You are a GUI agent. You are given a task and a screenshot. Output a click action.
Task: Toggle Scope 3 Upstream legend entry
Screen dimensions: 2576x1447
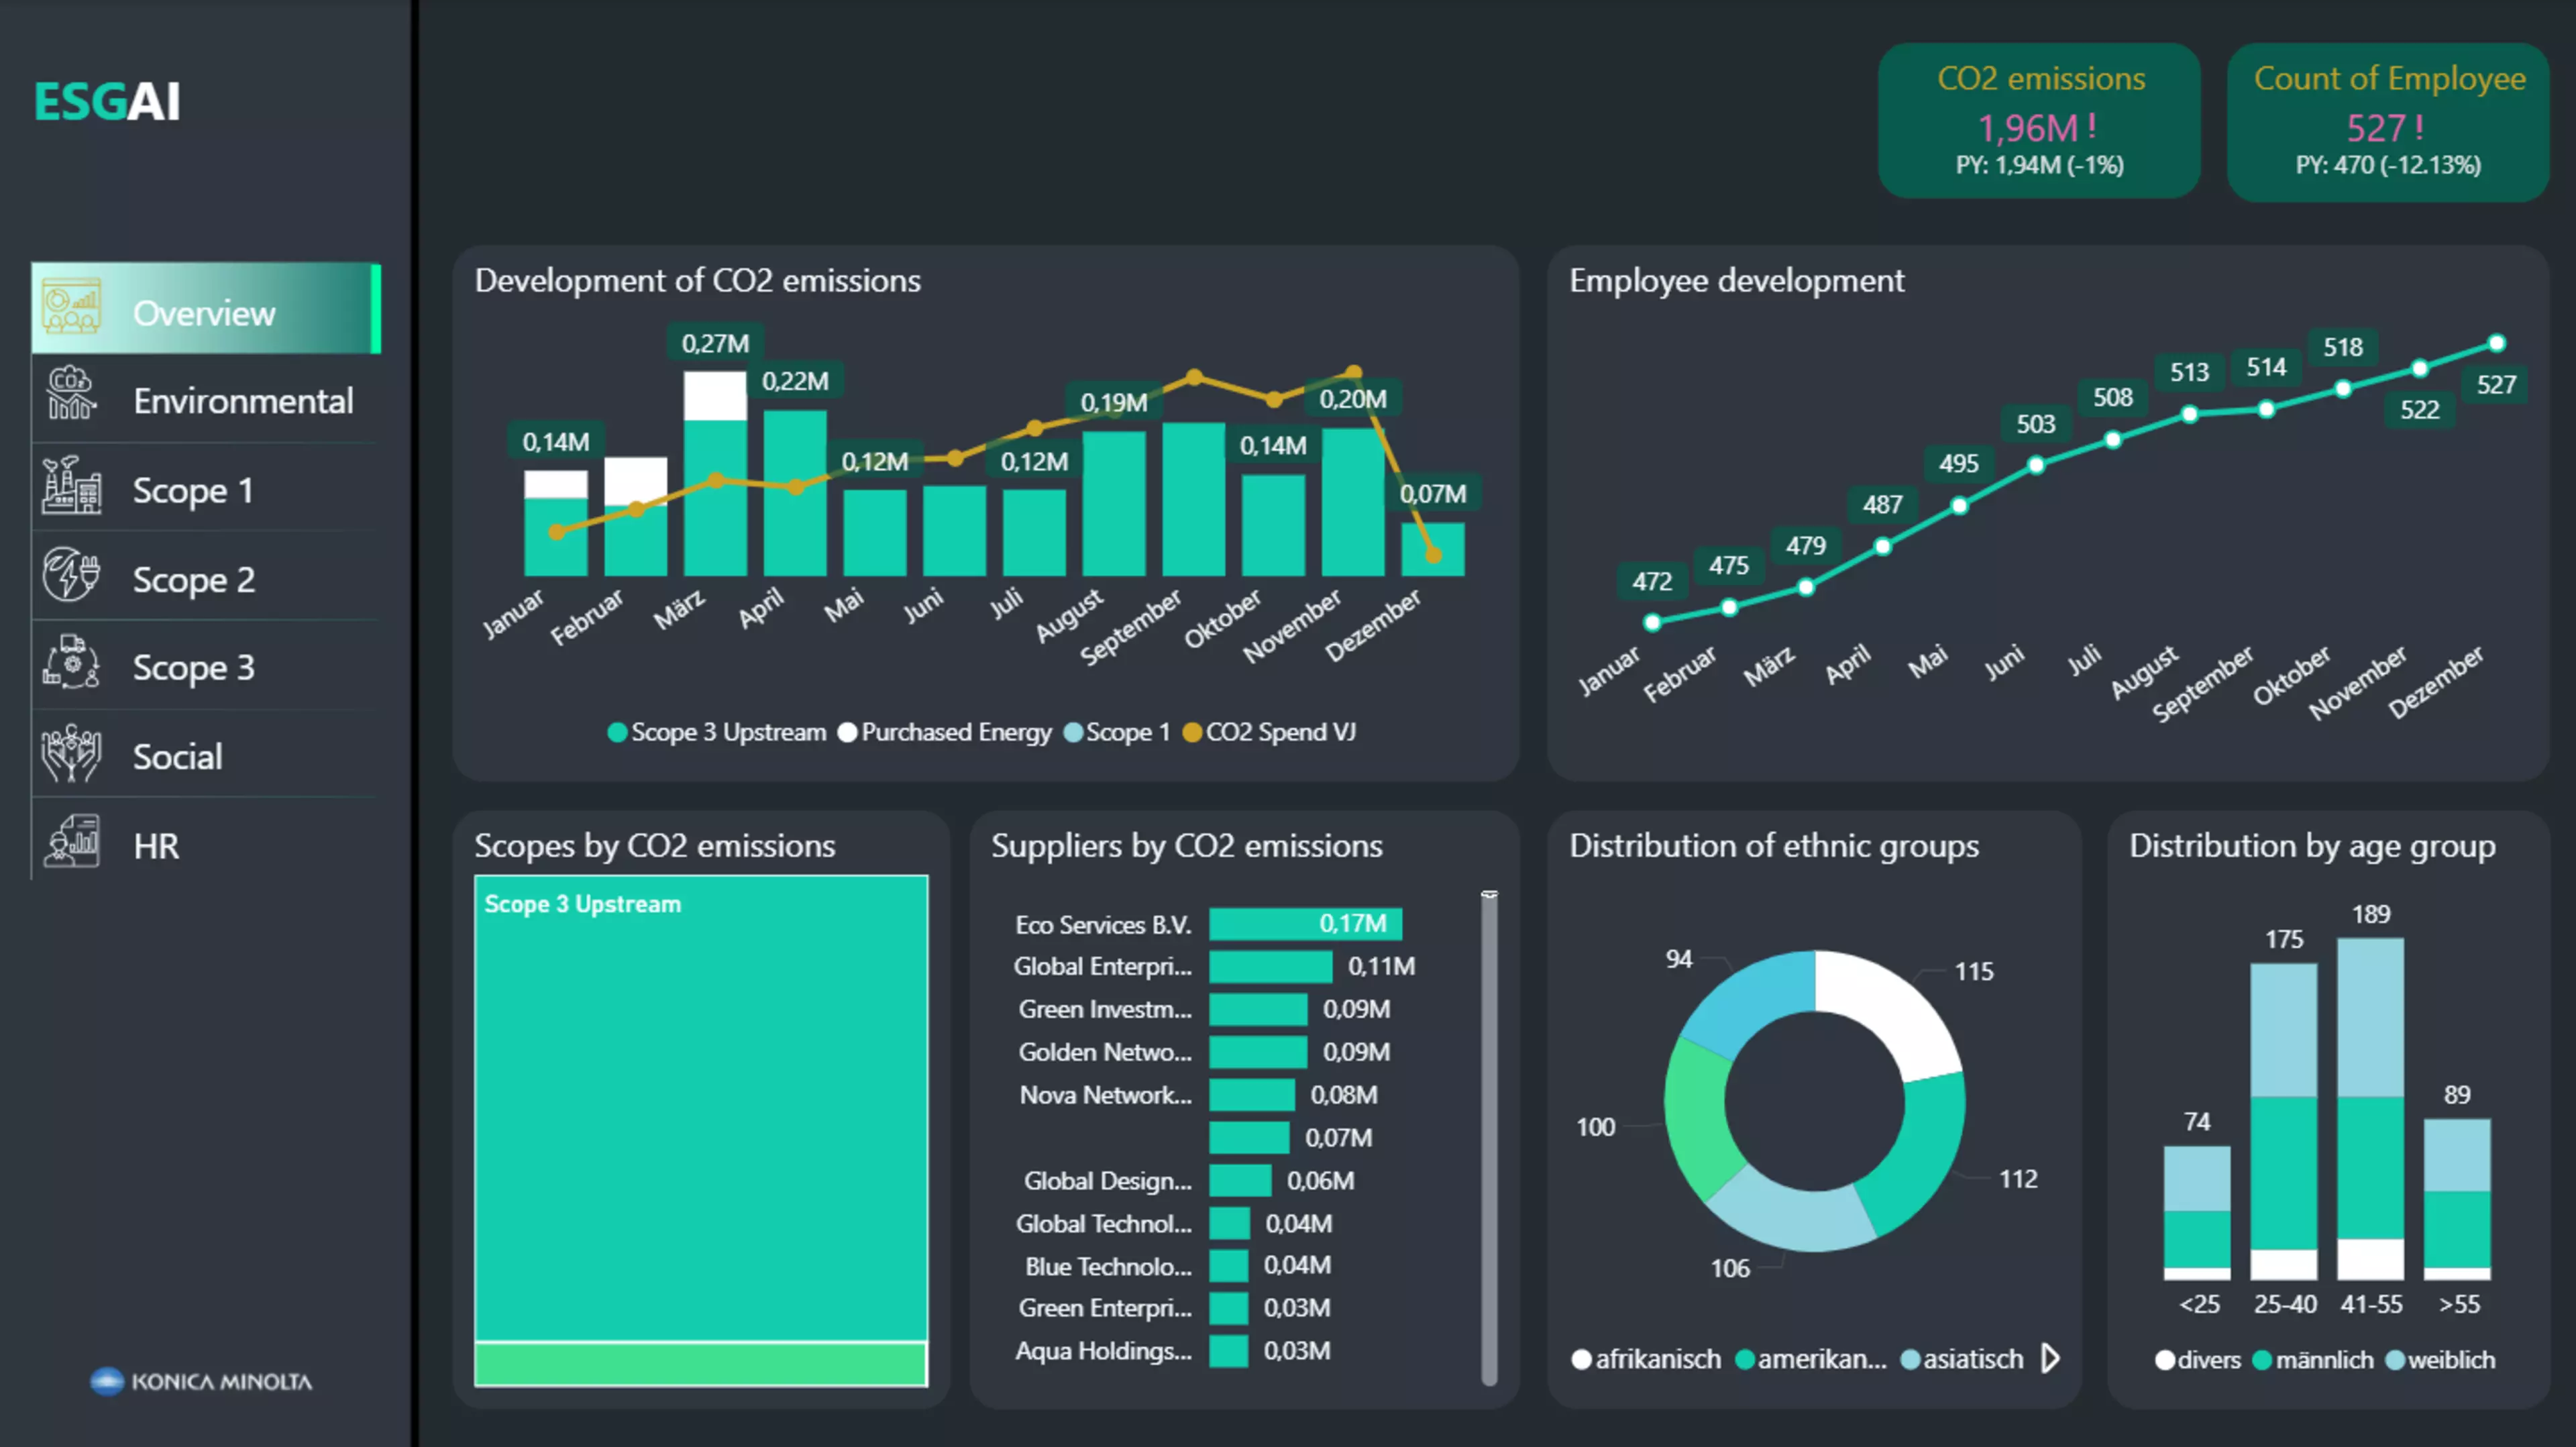[728, 733]
